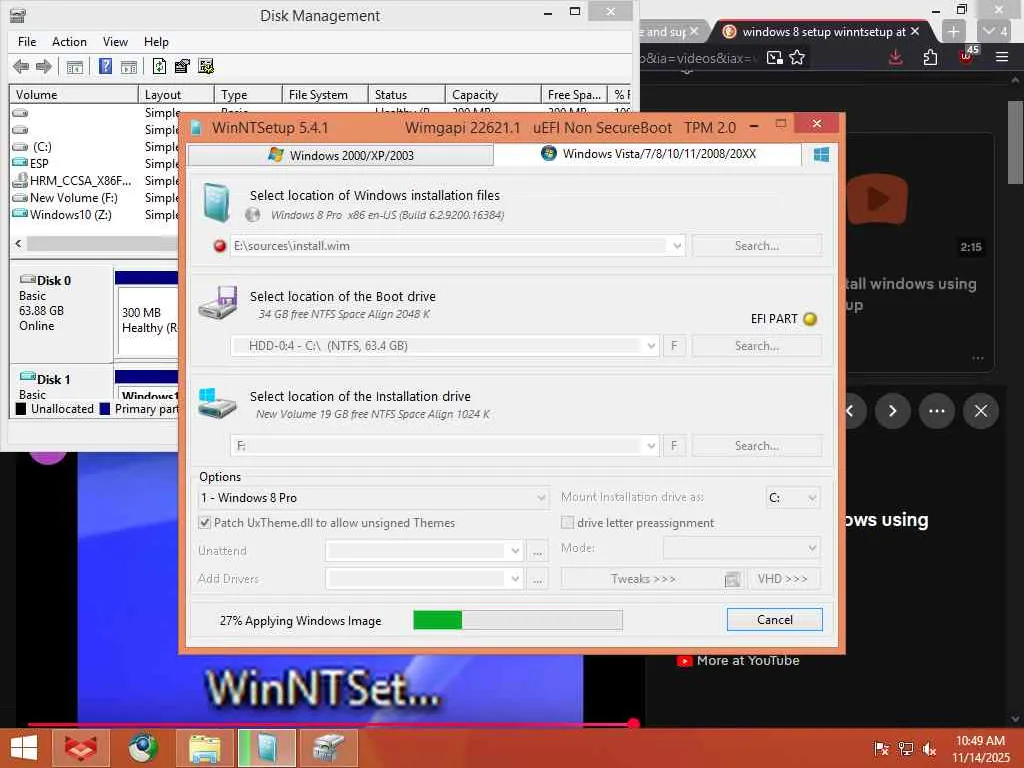Click the Forward arrow in Disk Management toolbar

(44, 66)
